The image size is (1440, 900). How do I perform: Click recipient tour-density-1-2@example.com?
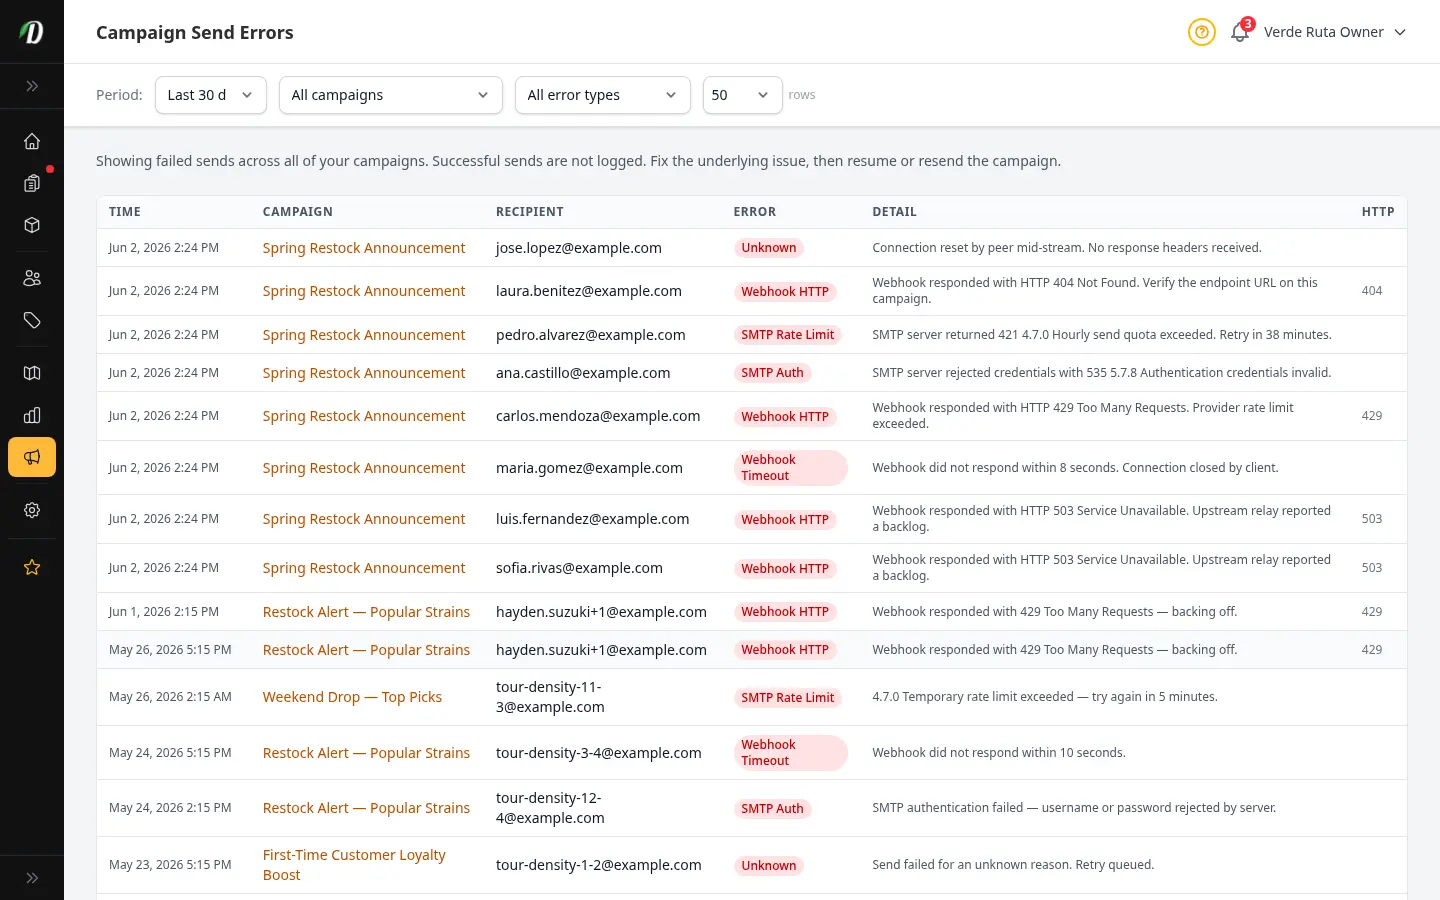tap(599, 865)
